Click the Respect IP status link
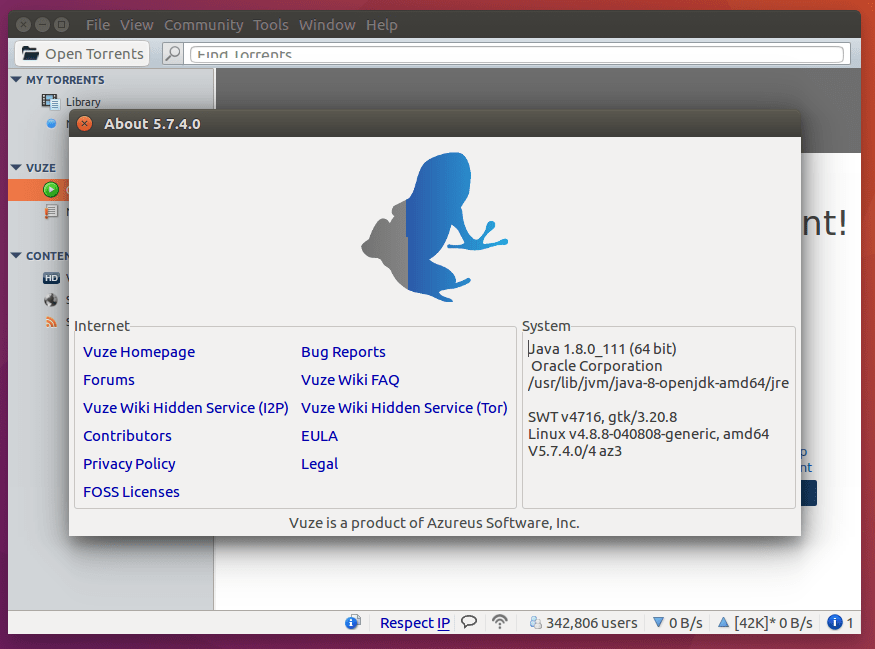 point(415,623)
